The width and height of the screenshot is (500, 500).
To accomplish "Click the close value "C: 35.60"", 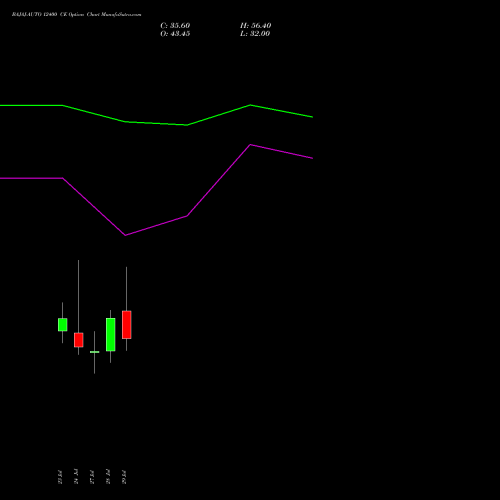I will click(x=175, y=26).
